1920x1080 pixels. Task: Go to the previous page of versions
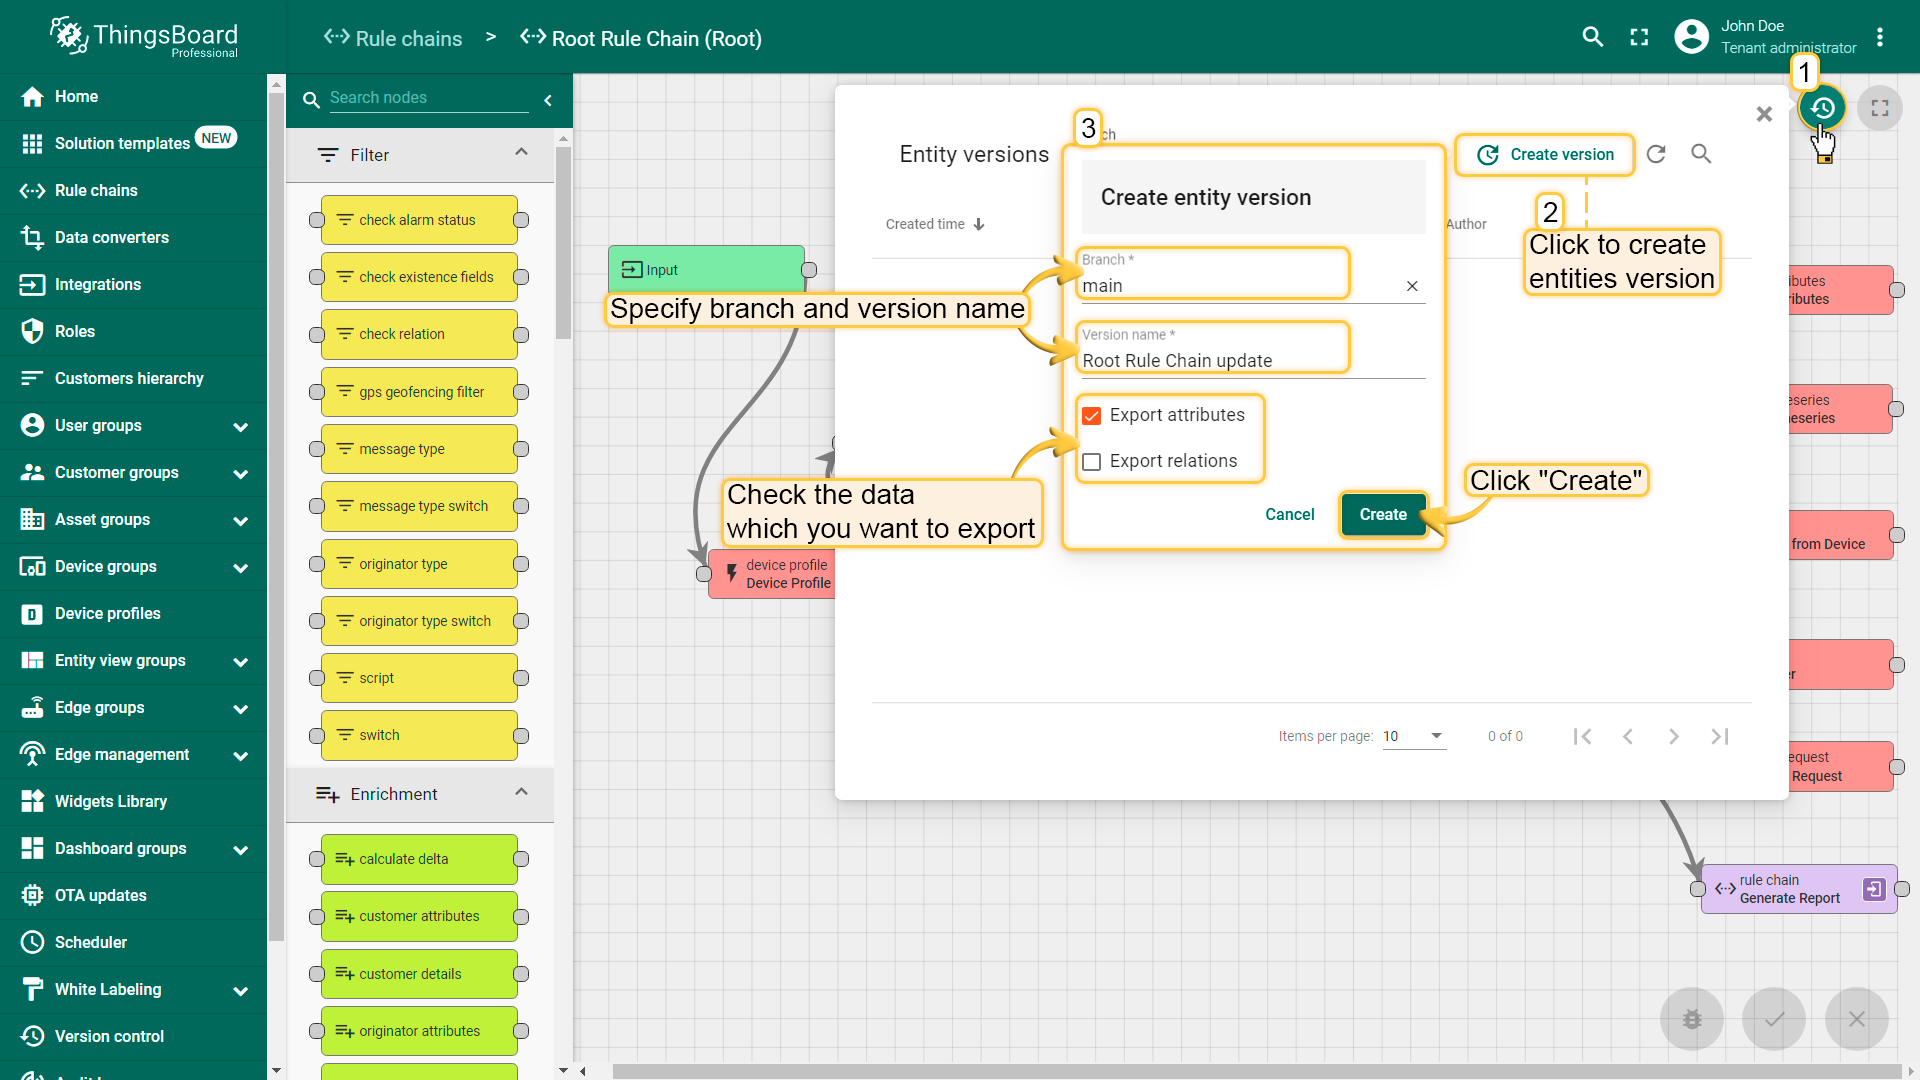[1628, 736]
